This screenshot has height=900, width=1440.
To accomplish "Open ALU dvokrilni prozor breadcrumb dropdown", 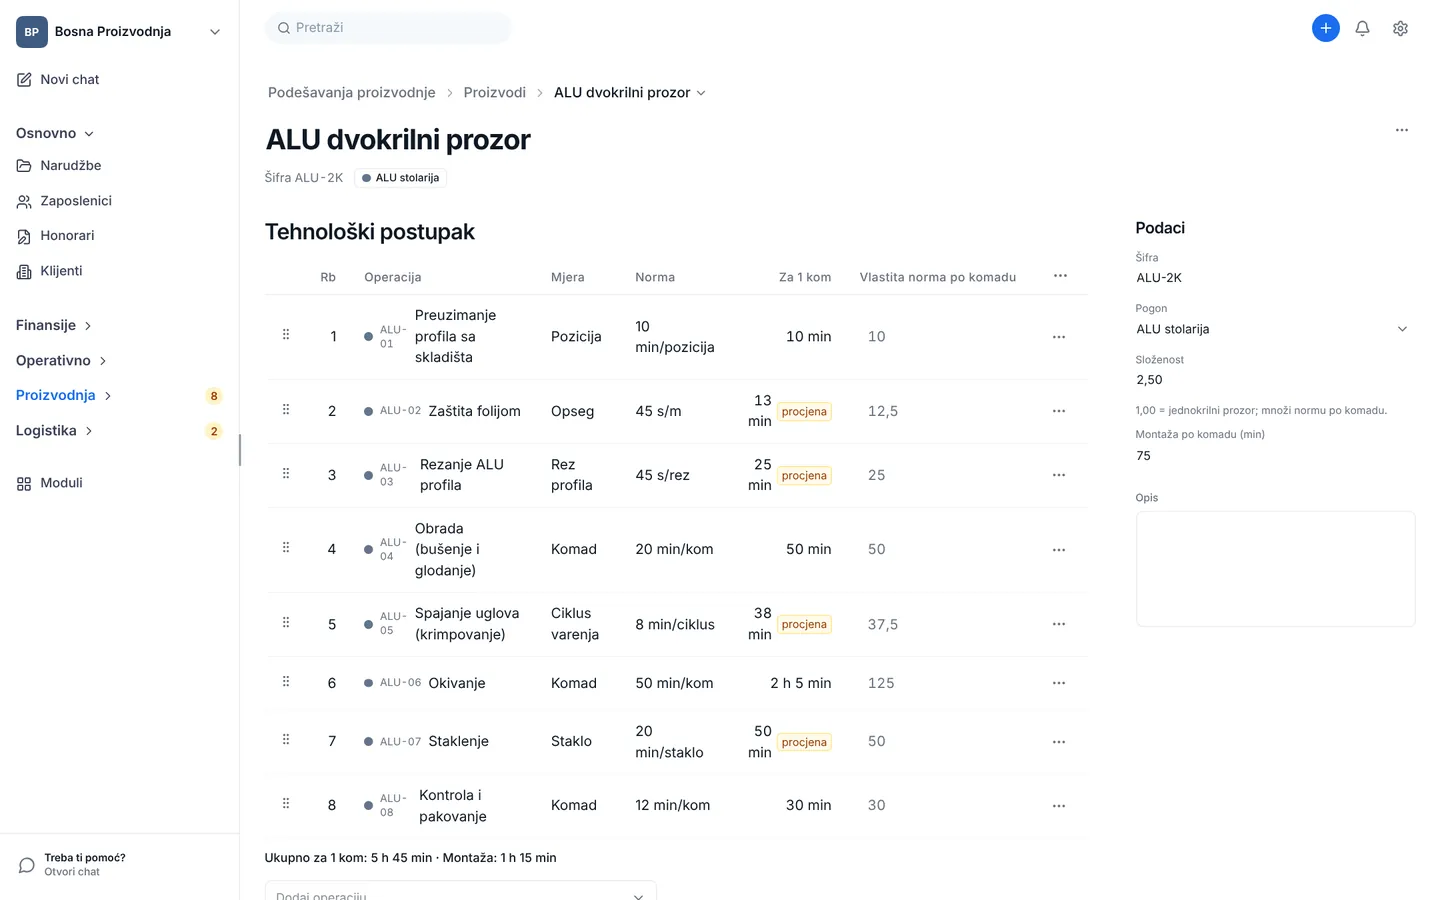I will (630, 92).
